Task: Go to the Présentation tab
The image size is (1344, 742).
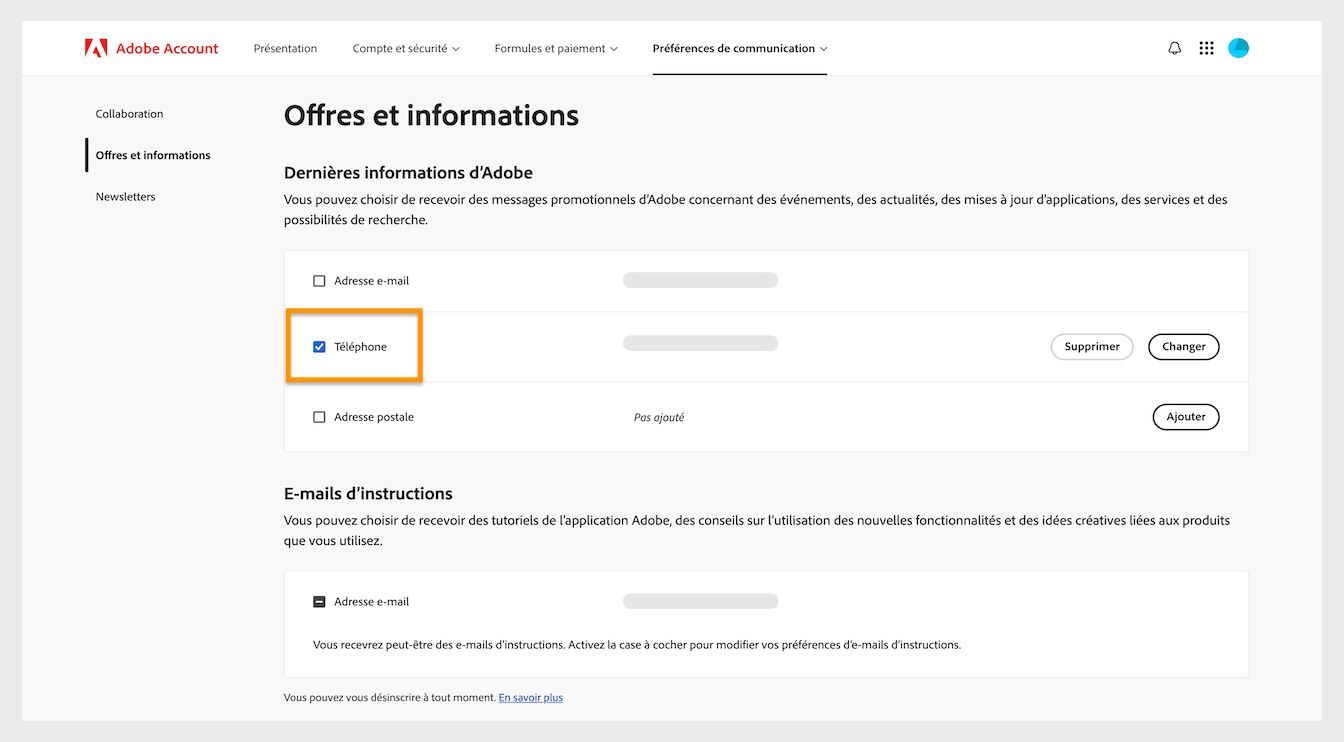Action: [x=285, y=48]
